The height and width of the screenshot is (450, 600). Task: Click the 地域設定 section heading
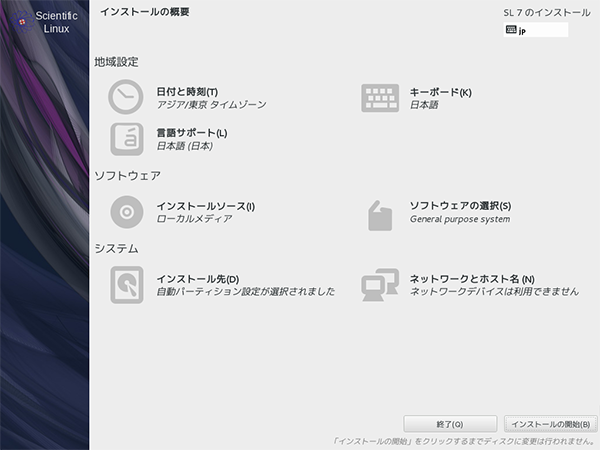pyautogui.click(x=116, y=62)
